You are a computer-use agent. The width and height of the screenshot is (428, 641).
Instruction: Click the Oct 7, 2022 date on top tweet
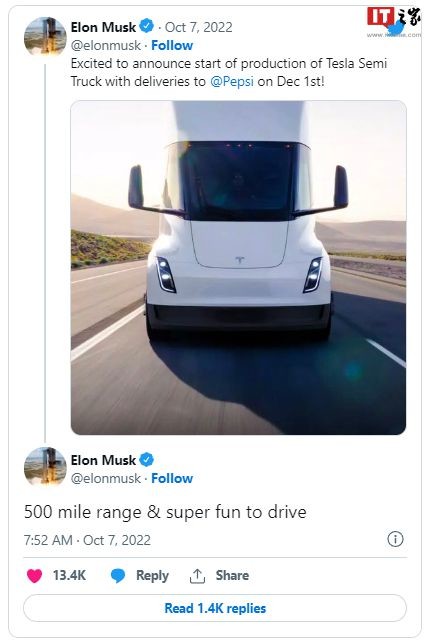click(199, 27)
